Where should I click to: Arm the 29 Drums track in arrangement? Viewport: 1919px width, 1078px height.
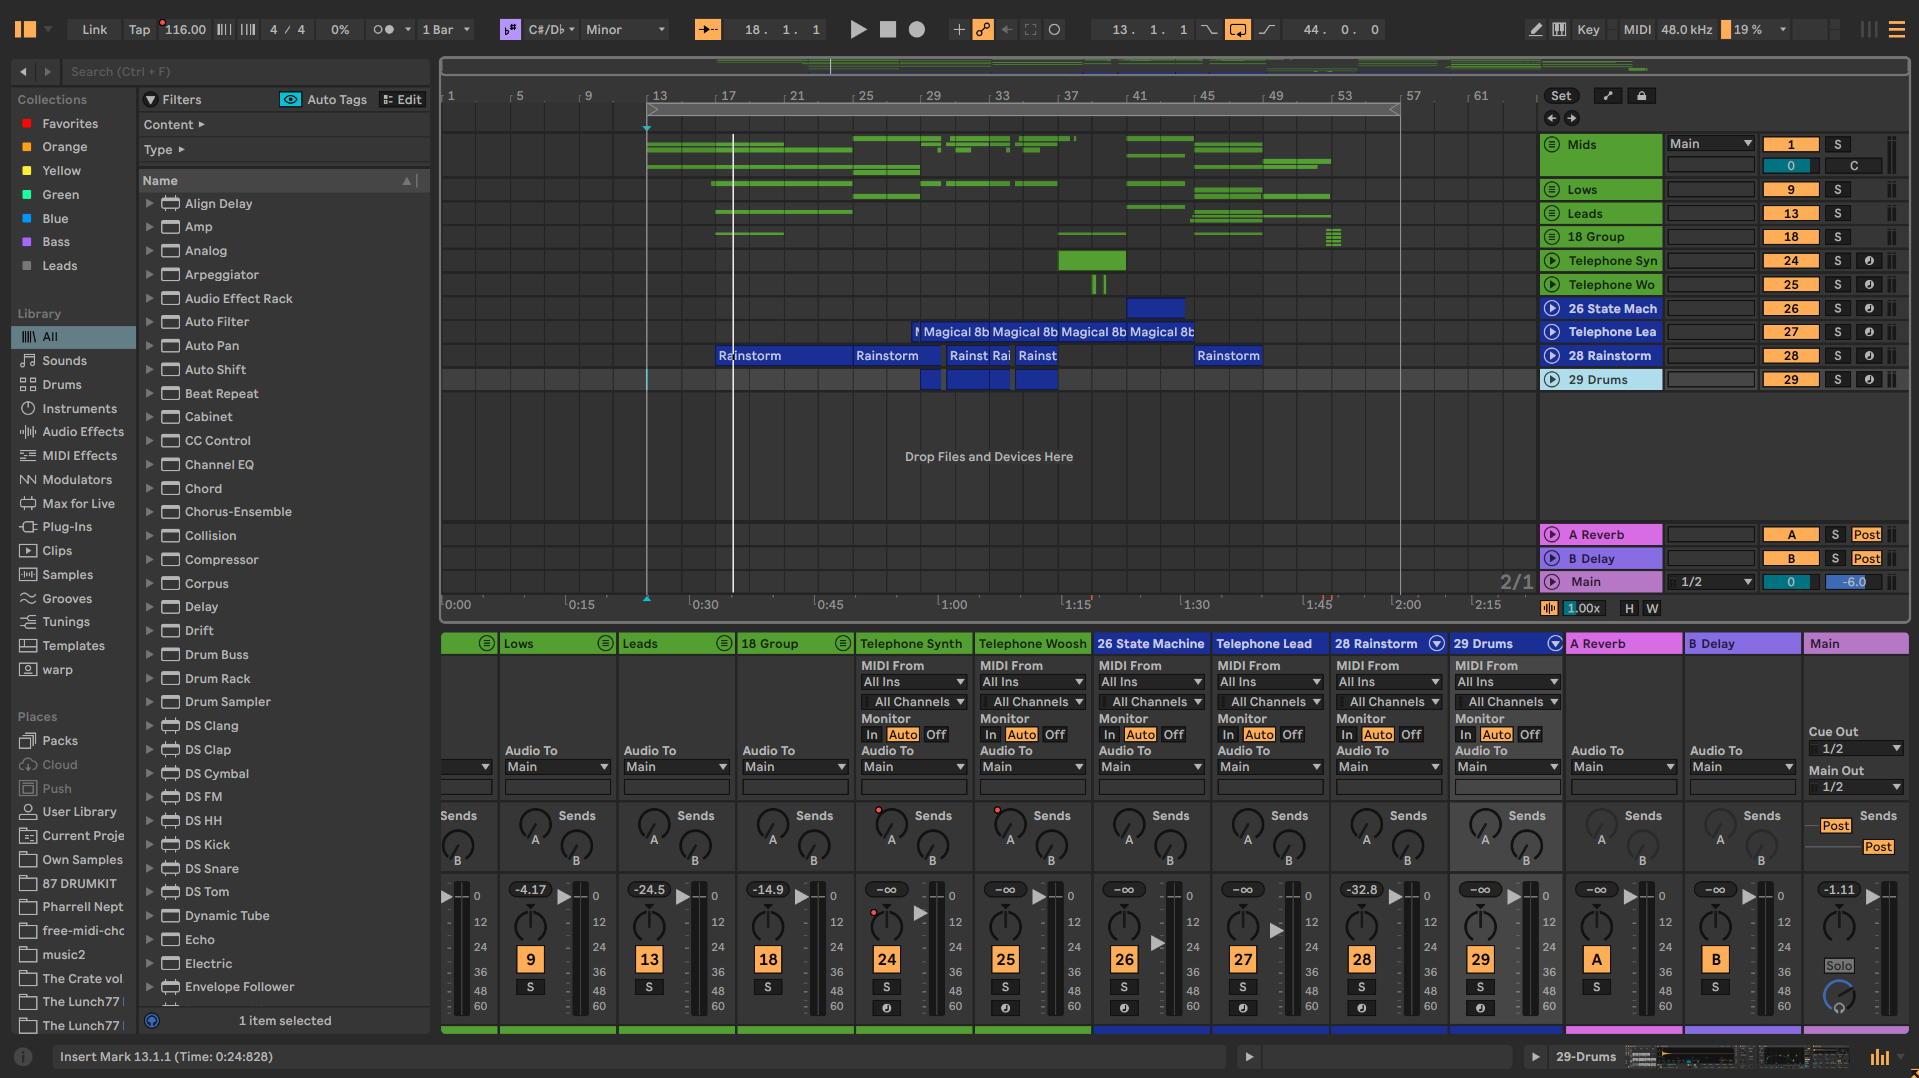point(1869,380)
